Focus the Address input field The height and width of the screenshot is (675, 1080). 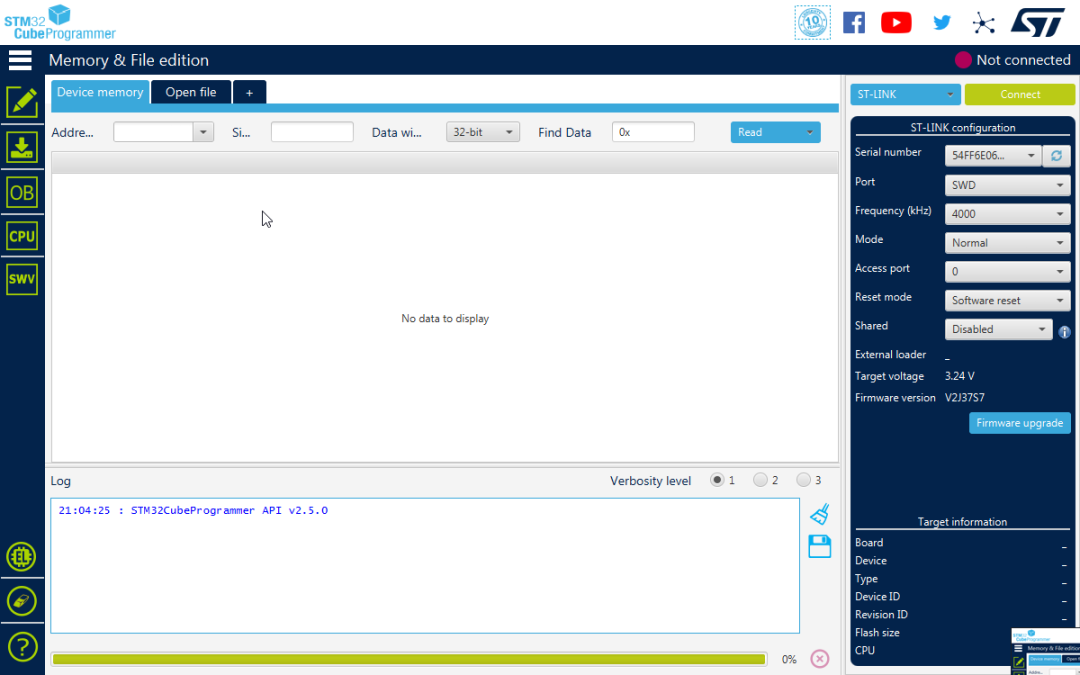153,132
